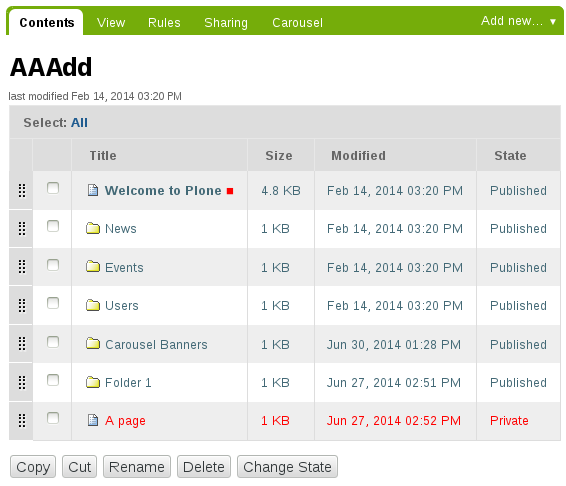The image size is (566, 486).
Task: Open the Add new… dropdown menu
Action: pos(518,21)
